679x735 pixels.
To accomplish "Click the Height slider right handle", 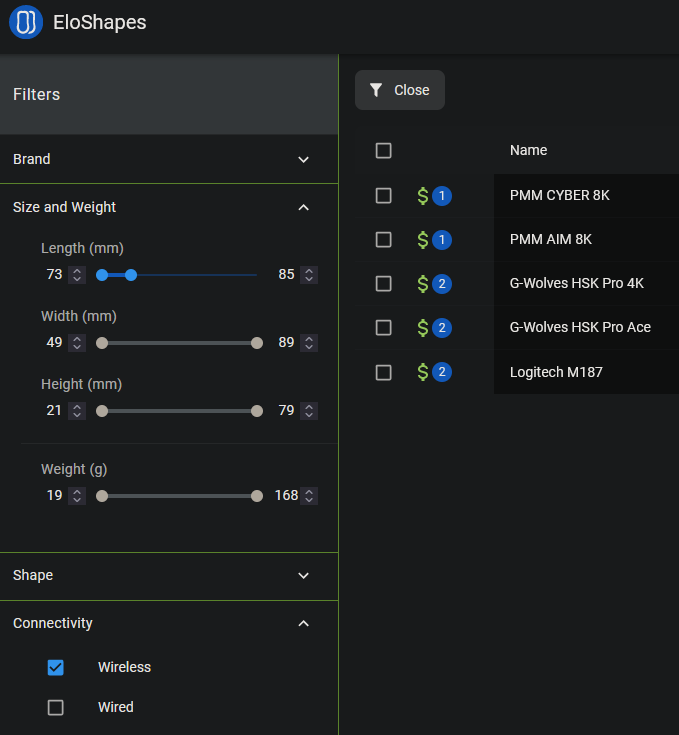I will [x=257, y=411].
